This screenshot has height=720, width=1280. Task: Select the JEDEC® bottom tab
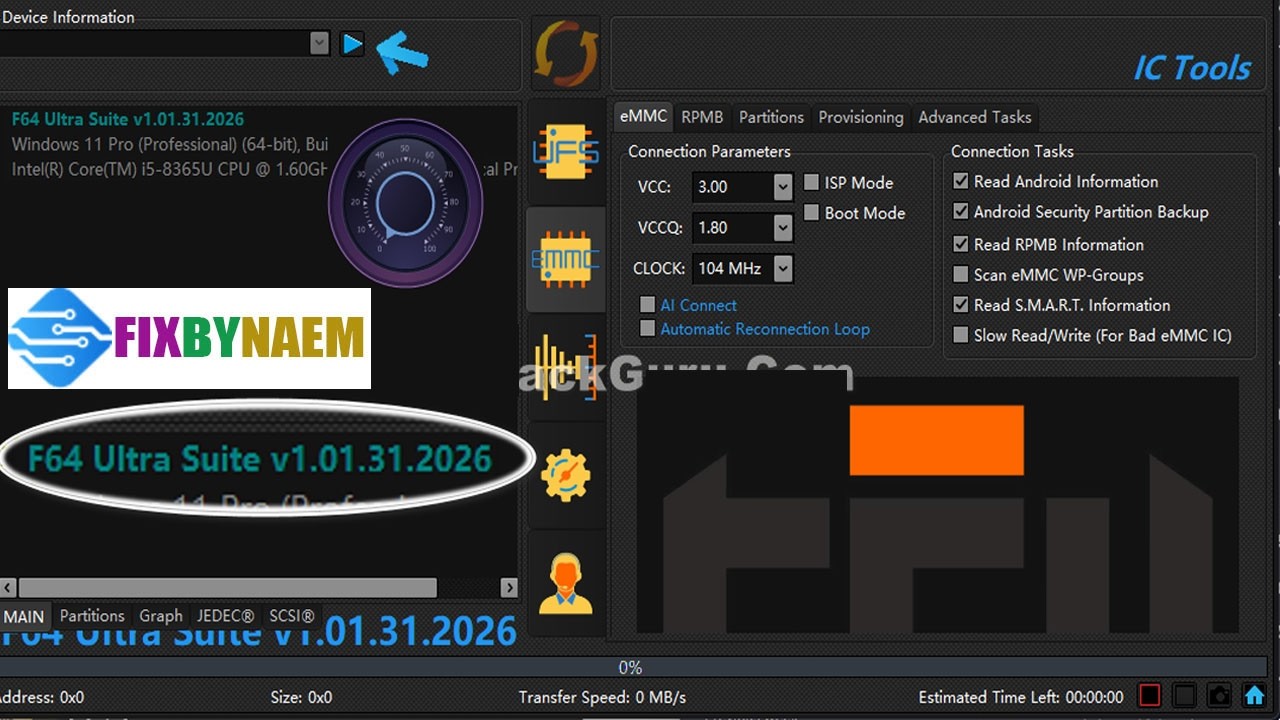coord(225,616)
